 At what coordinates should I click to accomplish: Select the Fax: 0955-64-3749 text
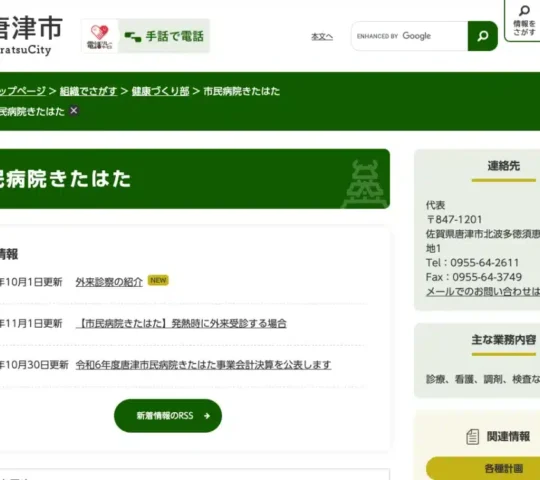click(474, 277)
